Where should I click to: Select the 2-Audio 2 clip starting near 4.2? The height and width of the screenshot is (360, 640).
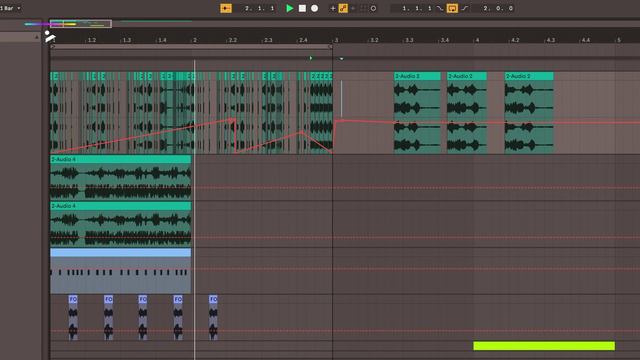click(529, 76)
